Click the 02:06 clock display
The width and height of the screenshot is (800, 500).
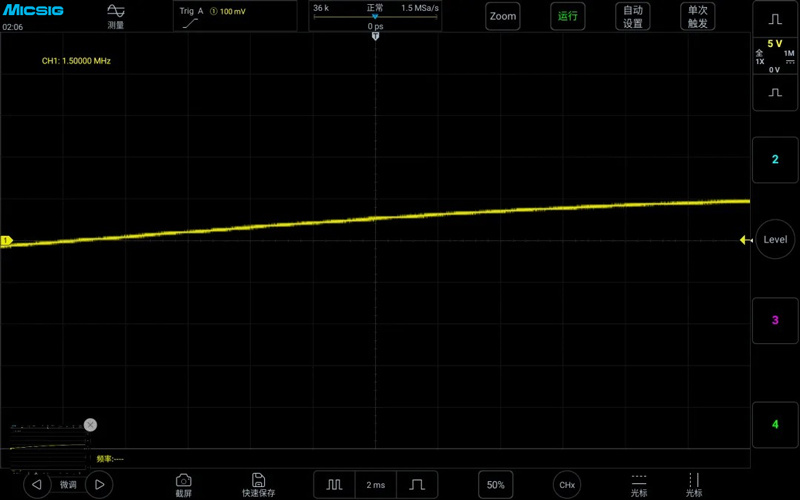point(13,27)
